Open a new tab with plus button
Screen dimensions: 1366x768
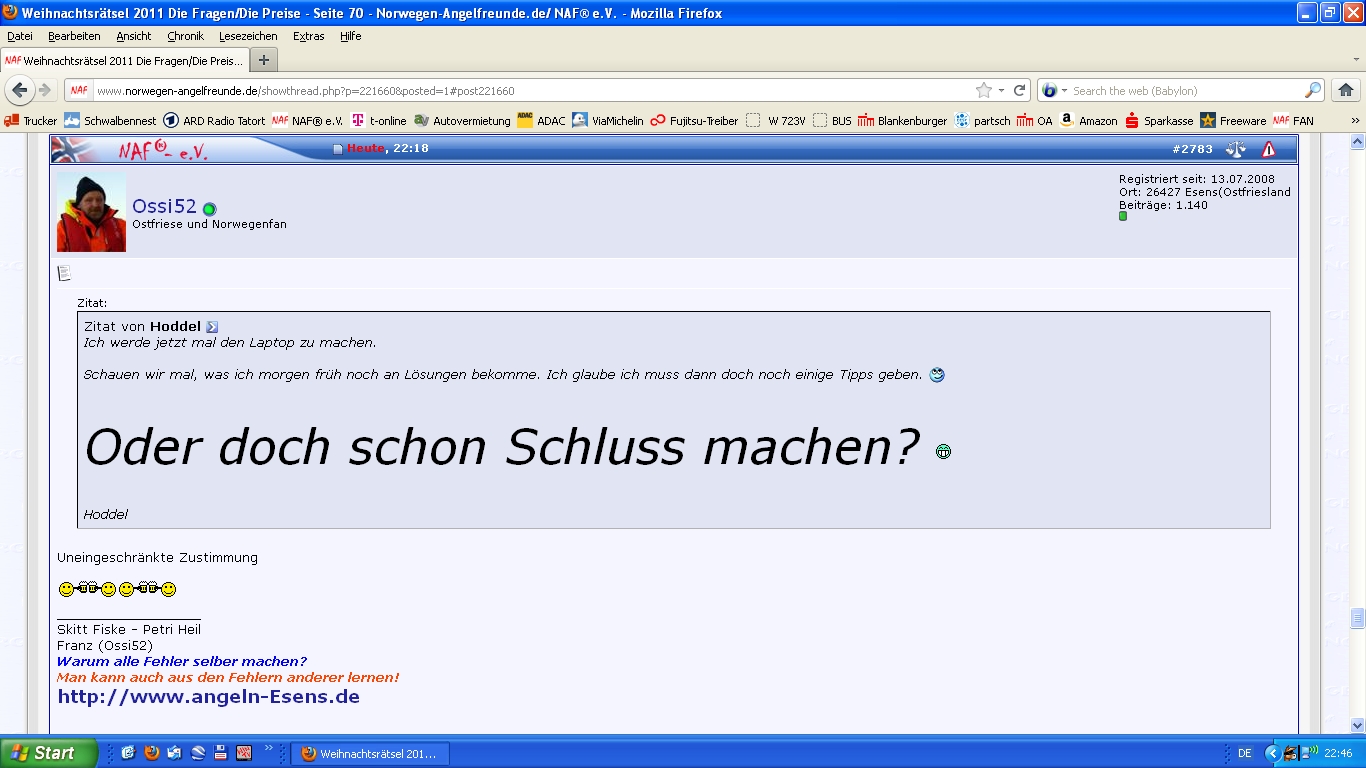264,60
